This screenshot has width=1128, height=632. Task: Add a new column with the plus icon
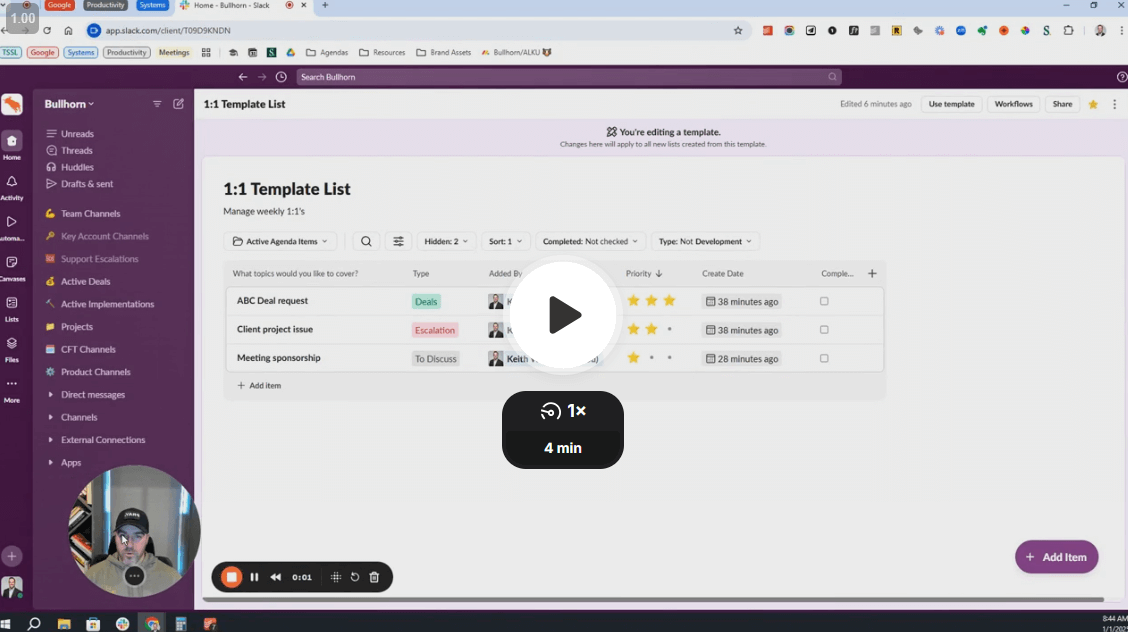(872, 273)
